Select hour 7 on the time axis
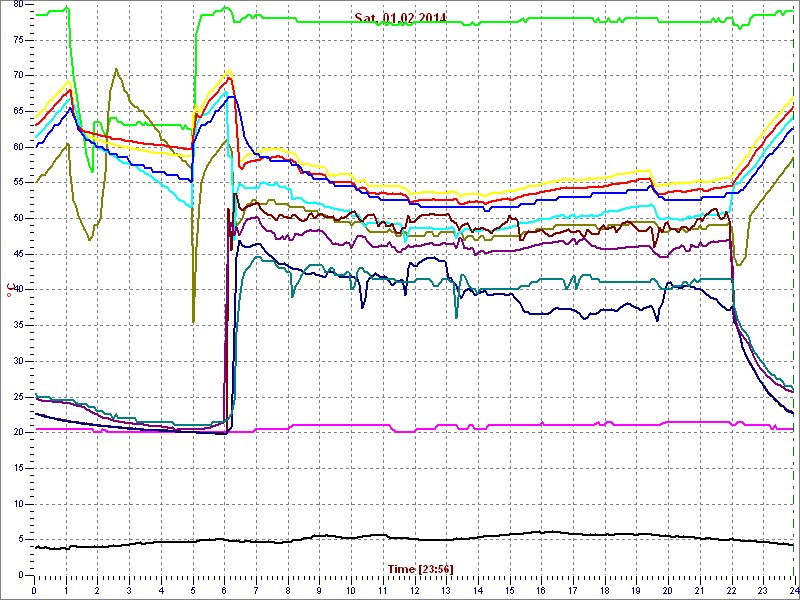Image resolution: width=800 pixels, height=600 pixels. tap(256, 590)
